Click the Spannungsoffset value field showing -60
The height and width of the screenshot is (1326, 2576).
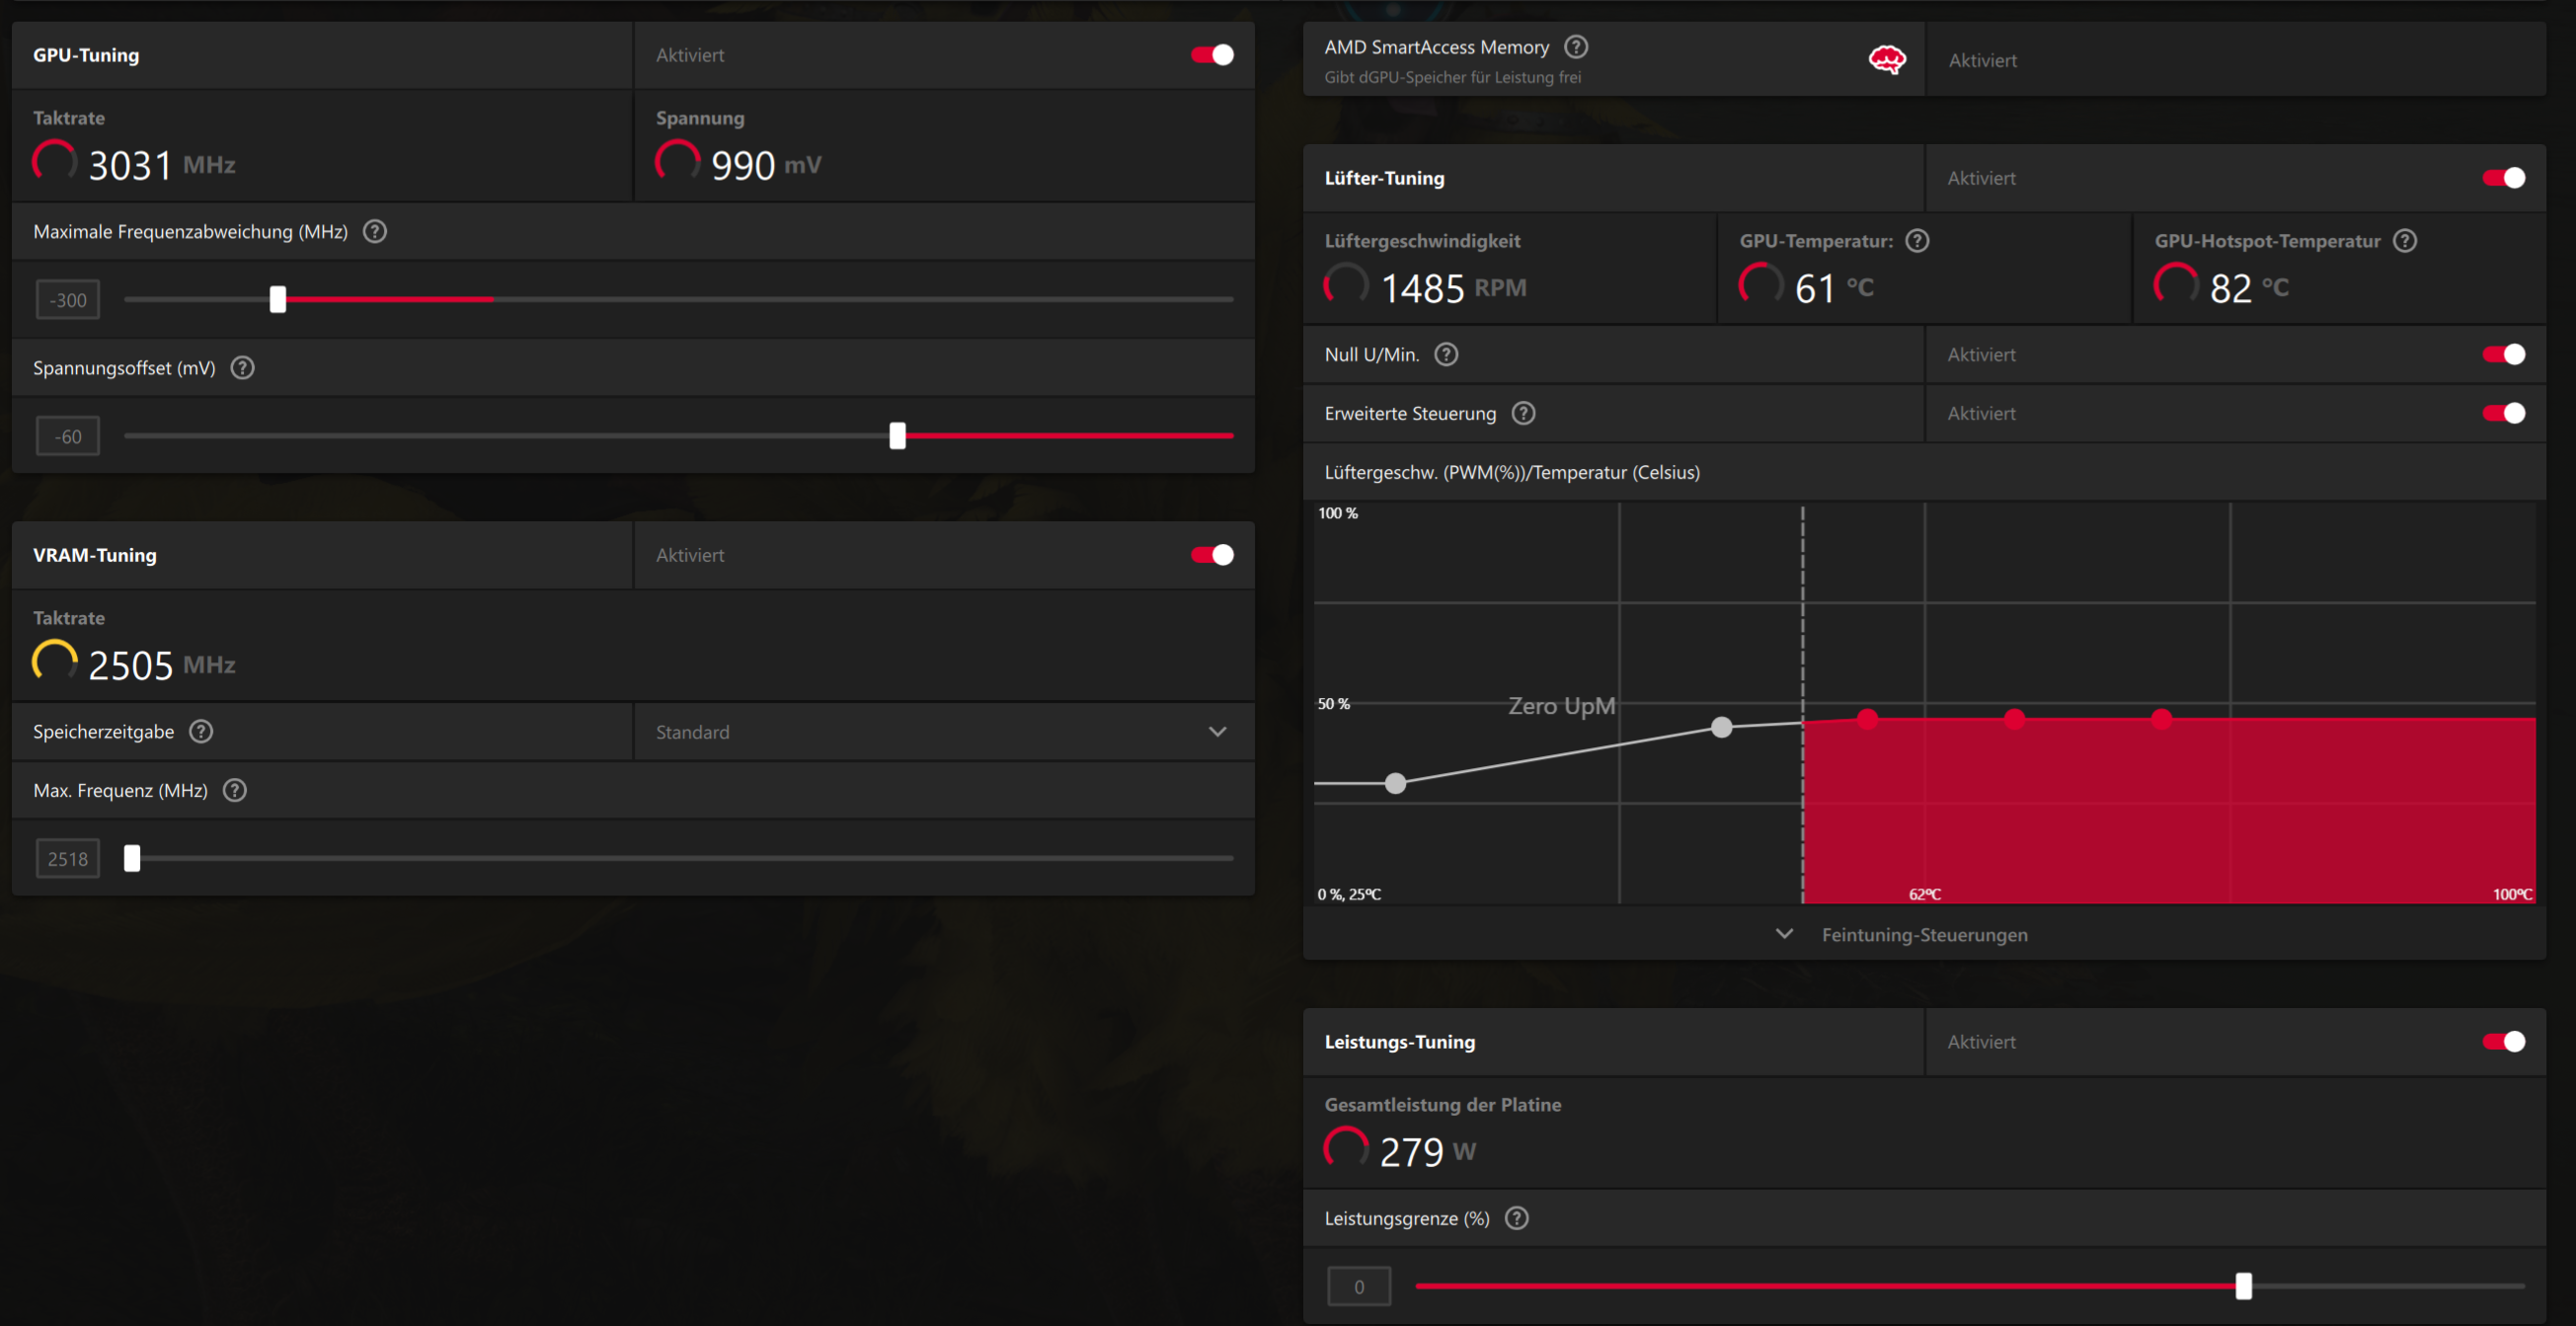[68, 437]
